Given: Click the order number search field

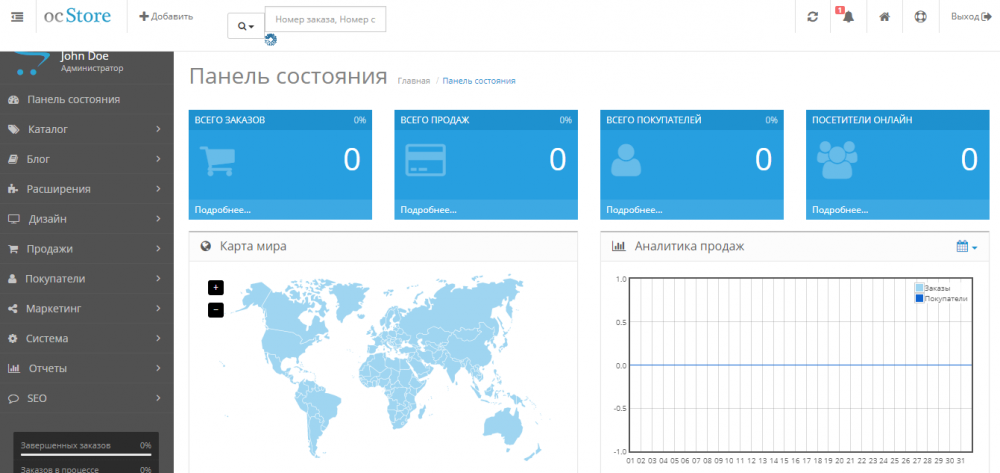Looking at the screenshot, I should 324,19.
